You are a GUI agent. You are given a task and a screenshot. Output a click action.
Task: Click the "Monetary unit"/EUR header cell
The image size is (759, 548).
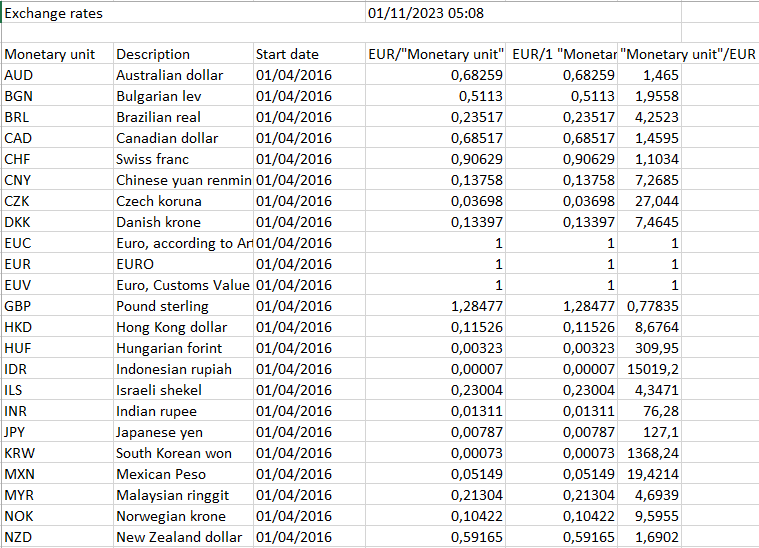pos(688,54)
